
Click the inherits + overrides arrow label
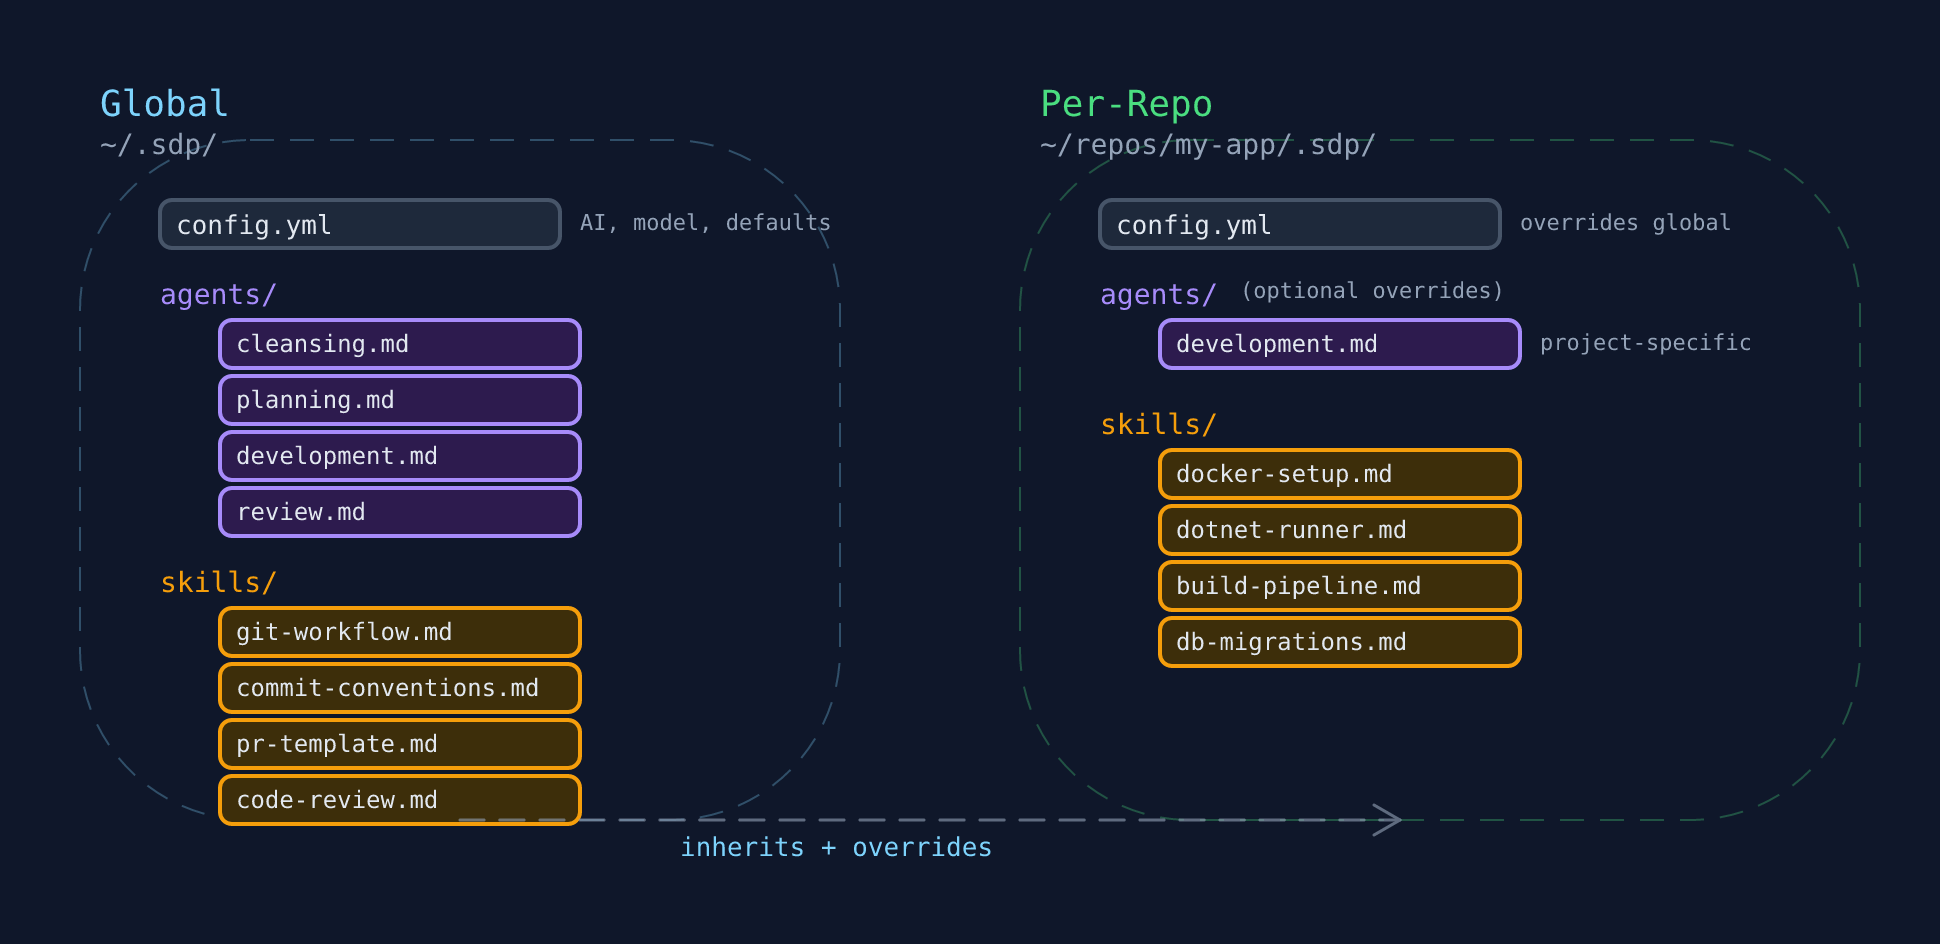[x=837, y=847]
